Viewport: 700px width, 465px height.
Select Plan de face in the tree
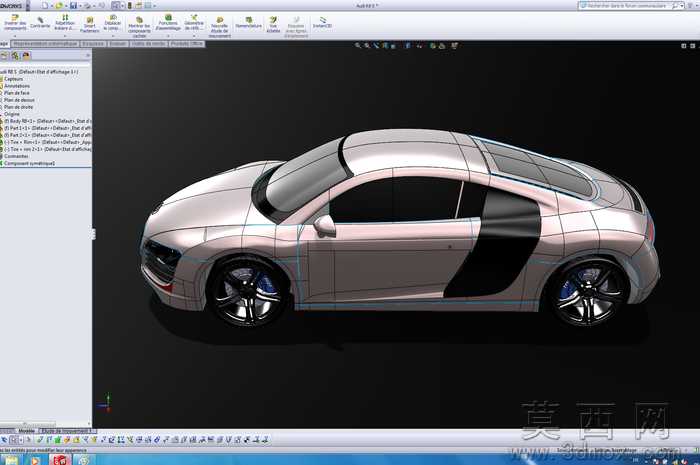pyautogui.click(x=17, y=93)
